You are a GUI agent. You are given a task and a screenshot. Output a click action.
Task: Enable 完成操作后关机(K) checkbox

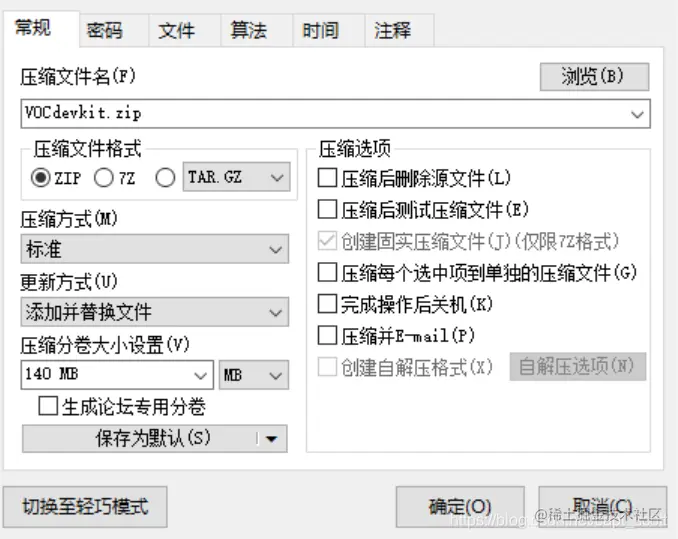(x=327, y=304)
